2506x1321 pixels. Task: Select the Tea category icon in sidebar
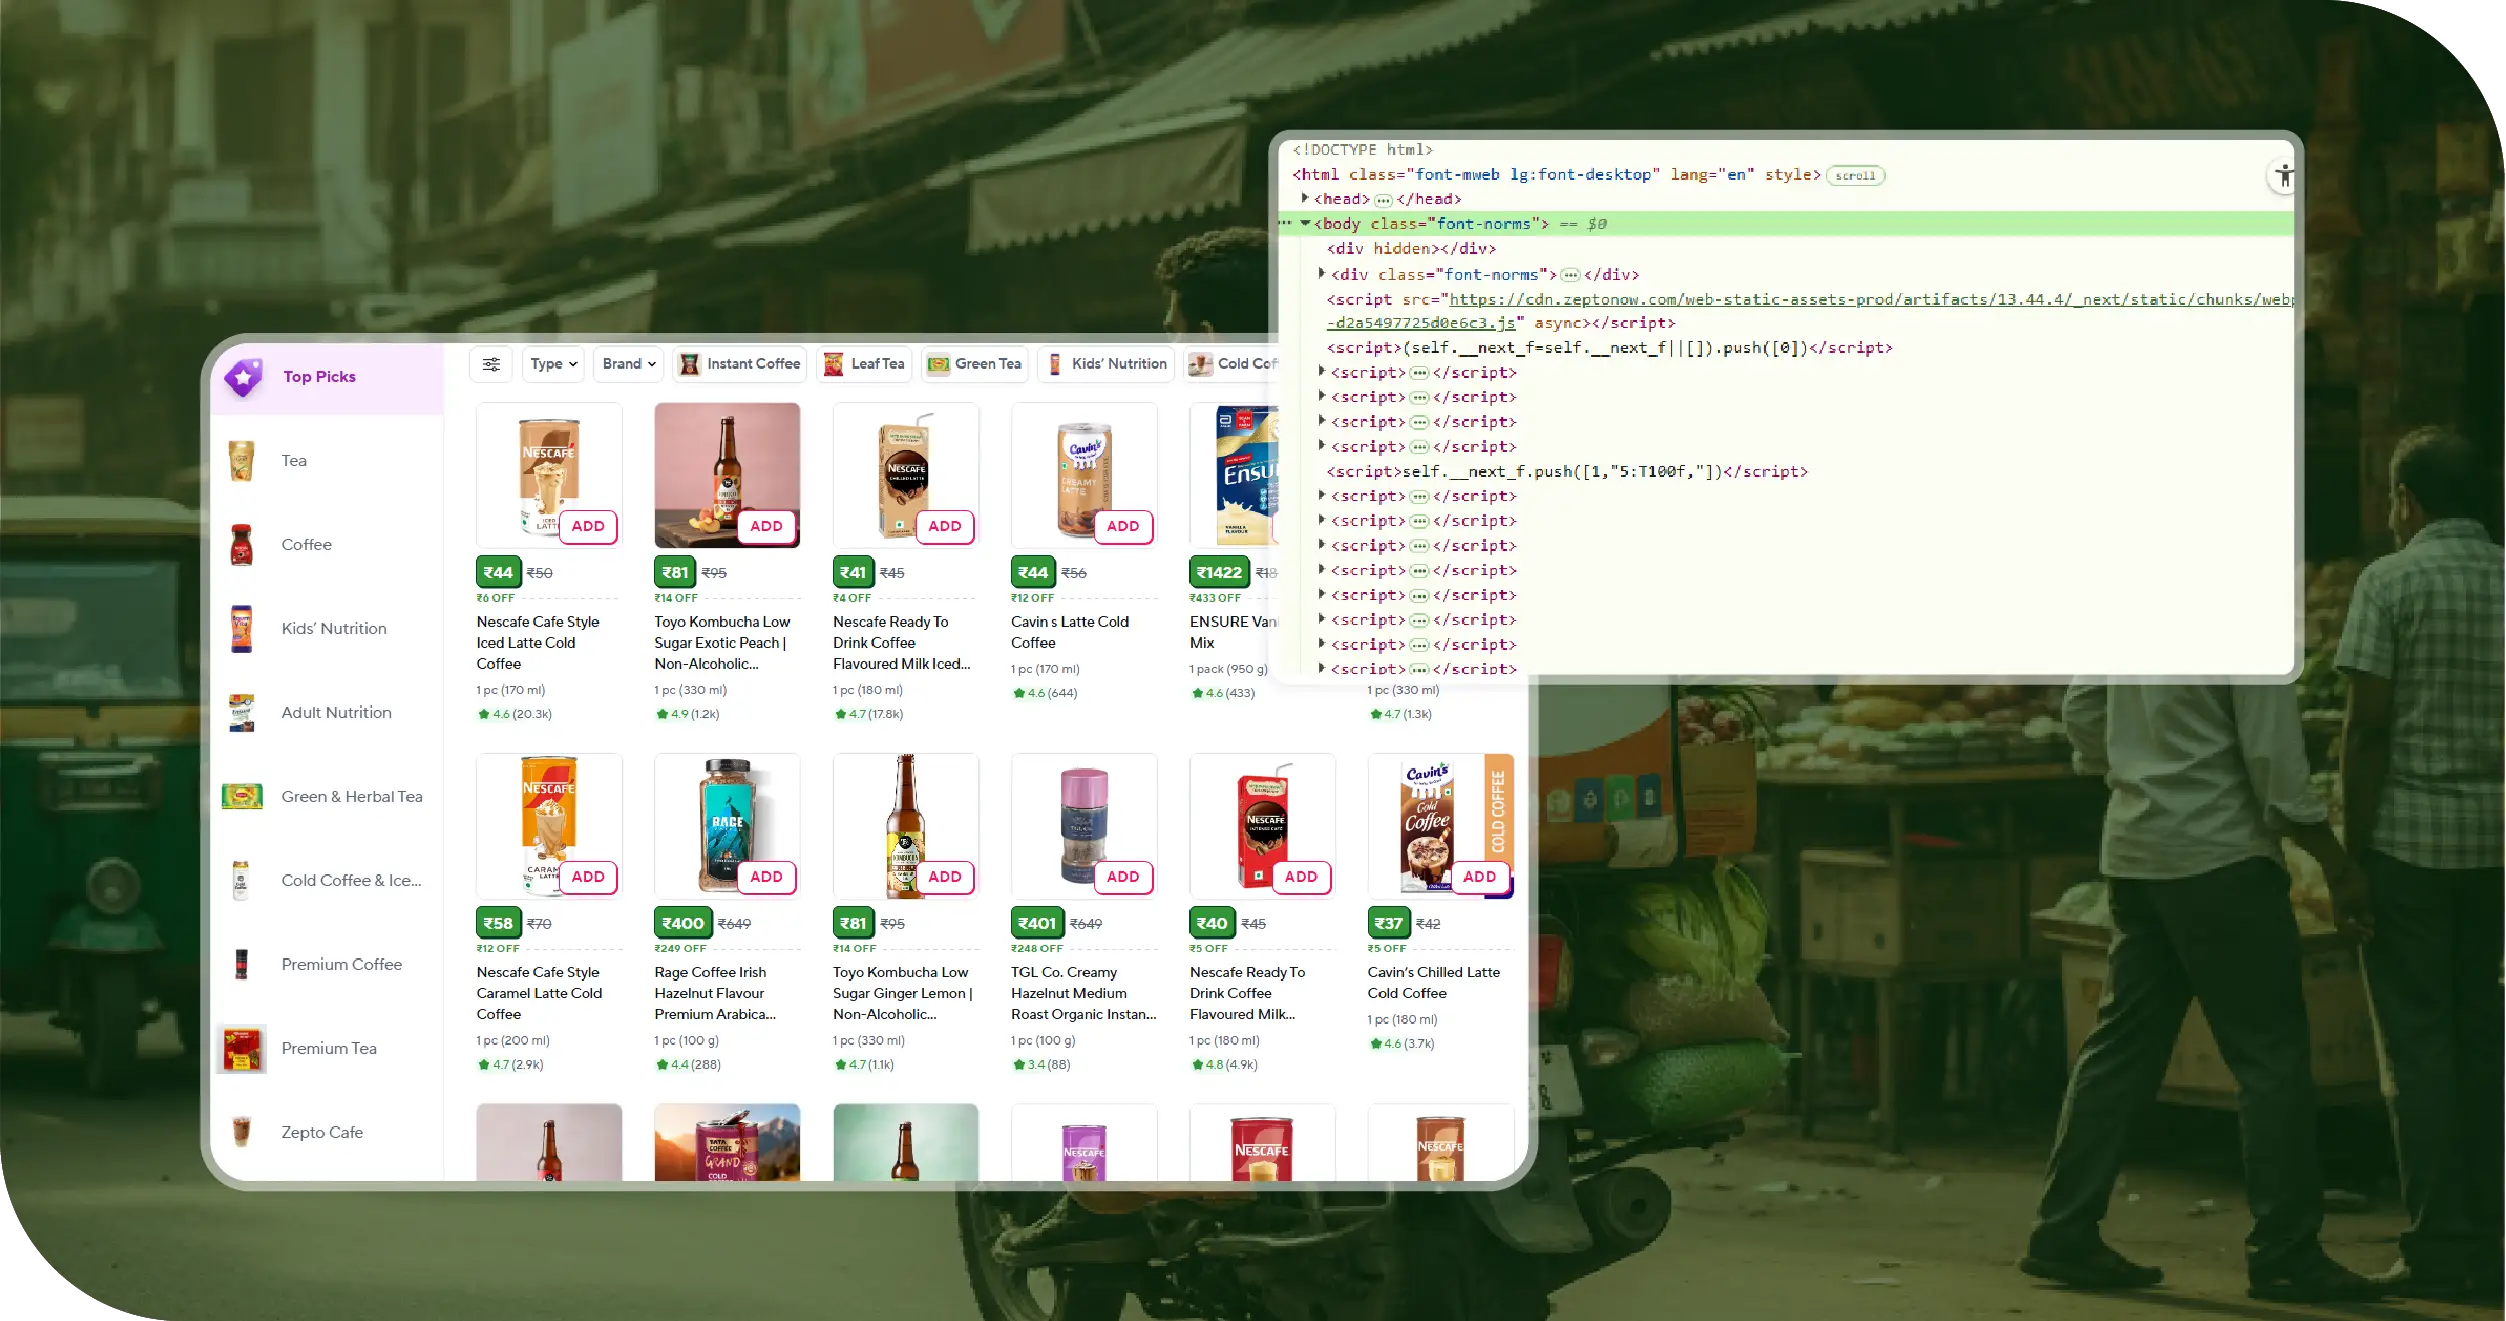click(241, 461)
